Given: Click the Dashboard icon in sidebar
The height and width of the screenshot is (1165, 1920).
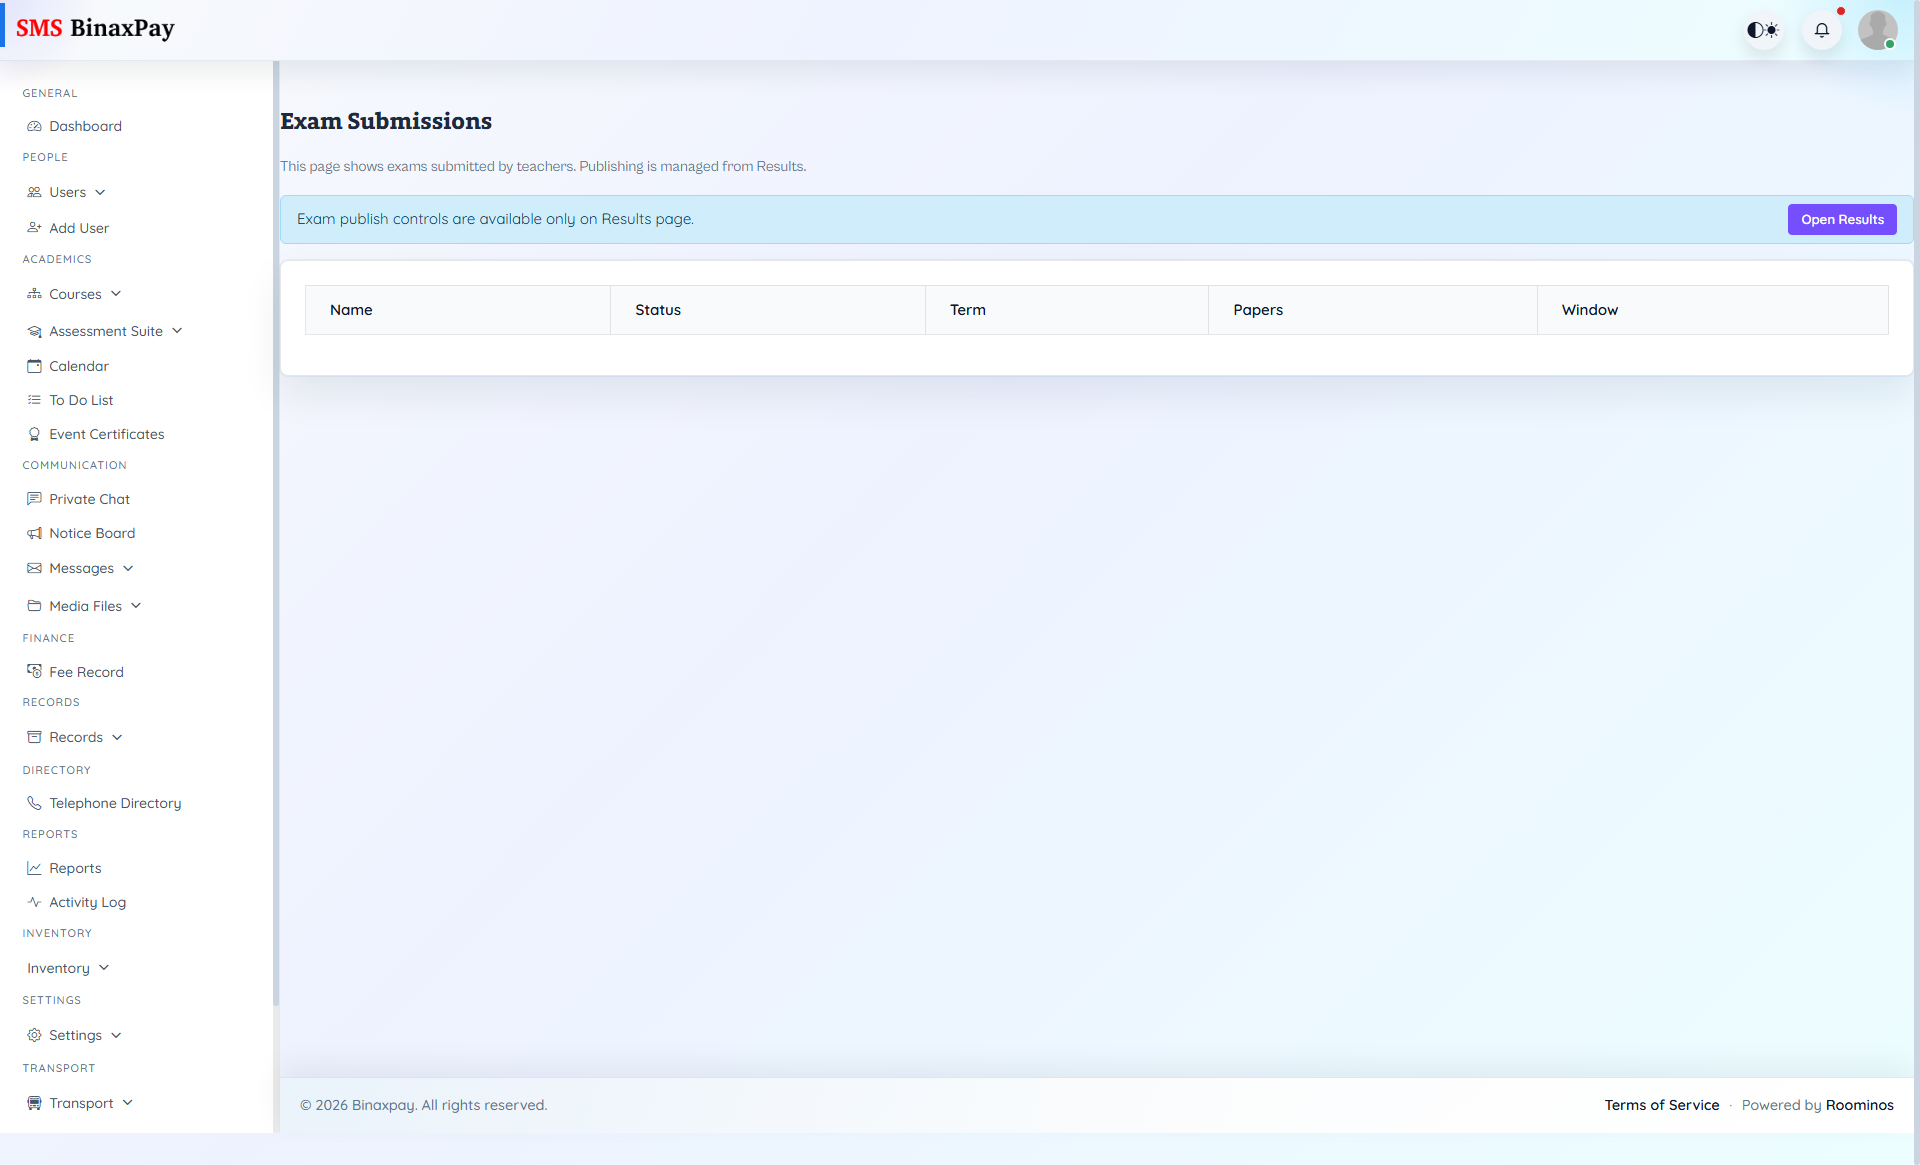Looking at the screenshot, I should tap(35, 126).
